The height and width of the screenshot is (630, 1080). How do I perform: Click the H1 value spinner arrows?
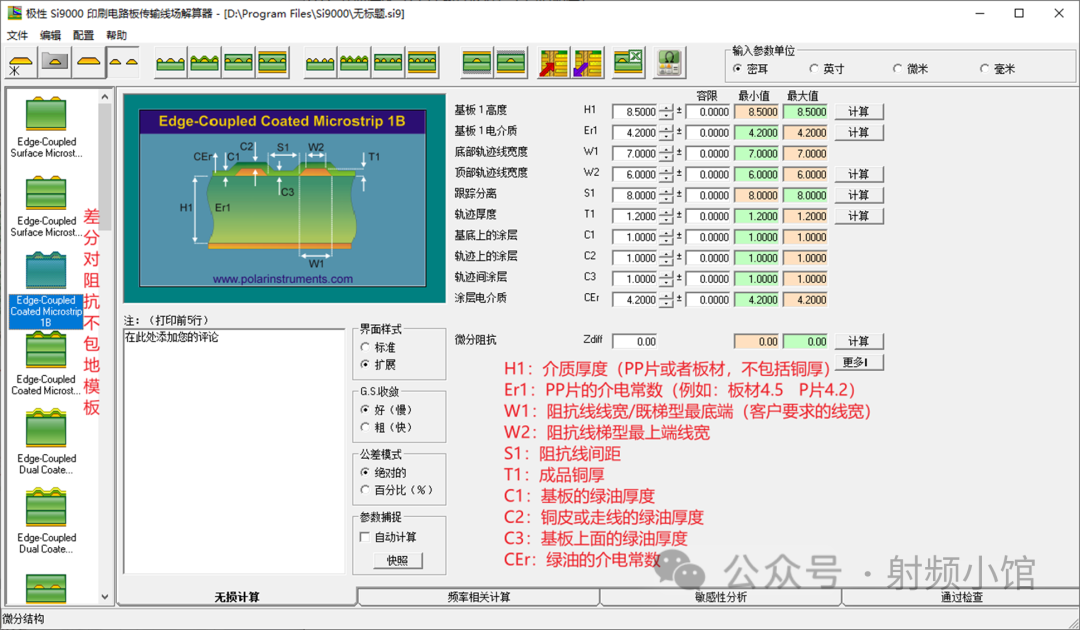[667, 112]
